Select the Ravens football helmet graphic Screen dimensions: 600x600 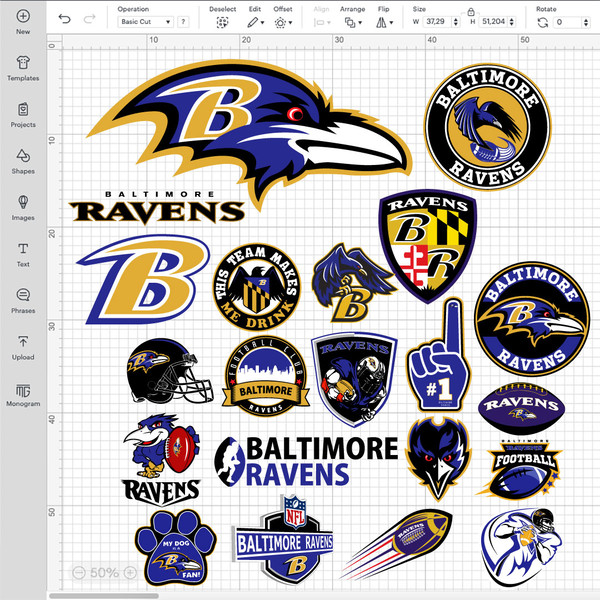point(170,371)
